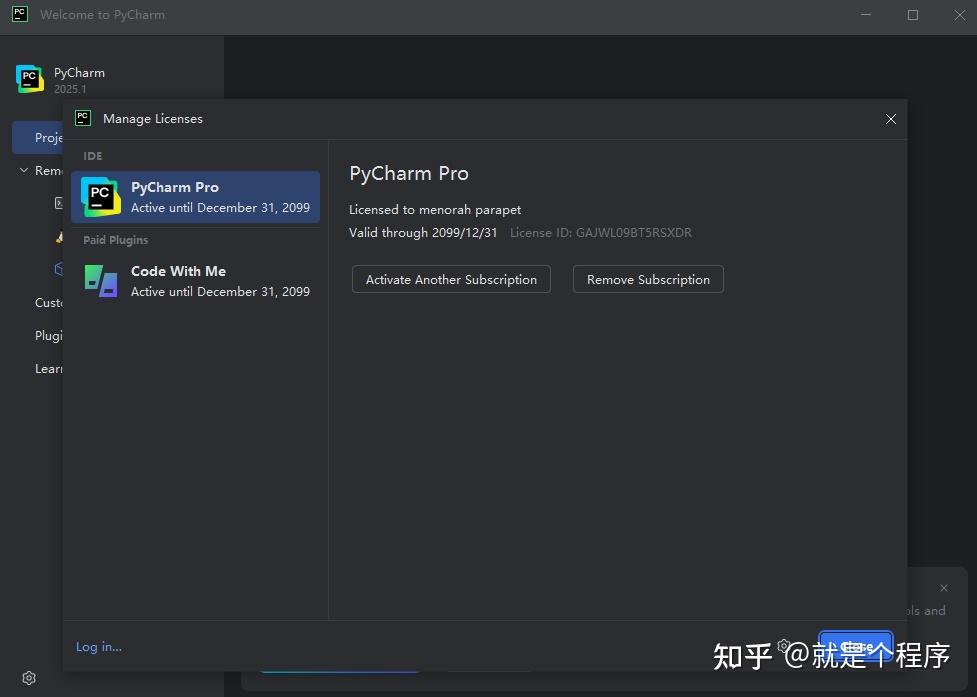Click the Code With Me plugin icon
This screenshot has width=977, height=697.
(x=99, y=281)
